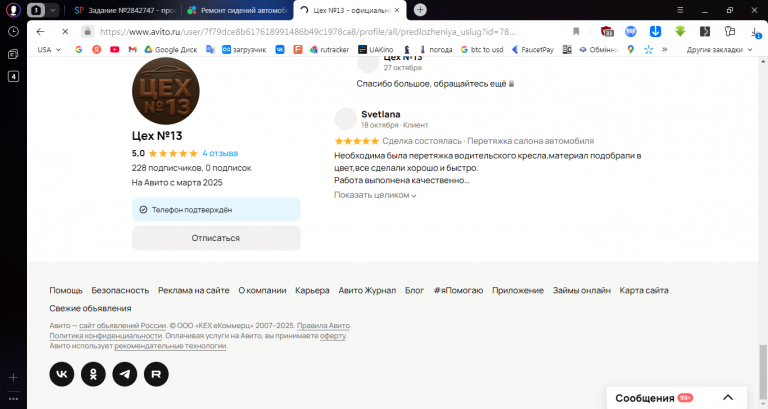Open Svetlana reviewer name
Image resolution: width=768 pixels, height=409 pixels.
(381, 114)
